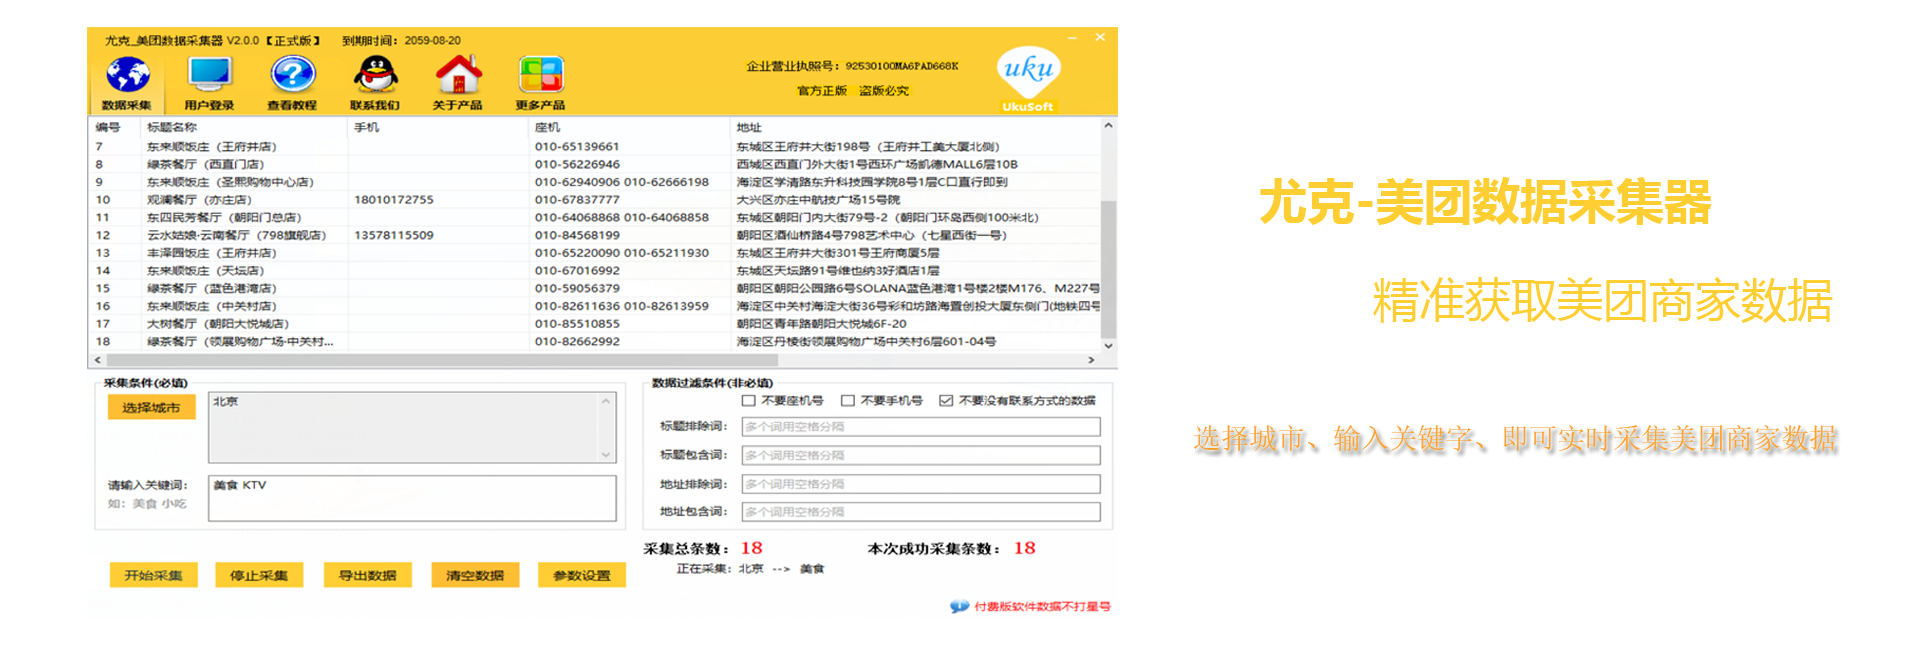Click the table's vertical scroll down arrow
This screenshot has width=1920, height=650.
point(1108,345)
